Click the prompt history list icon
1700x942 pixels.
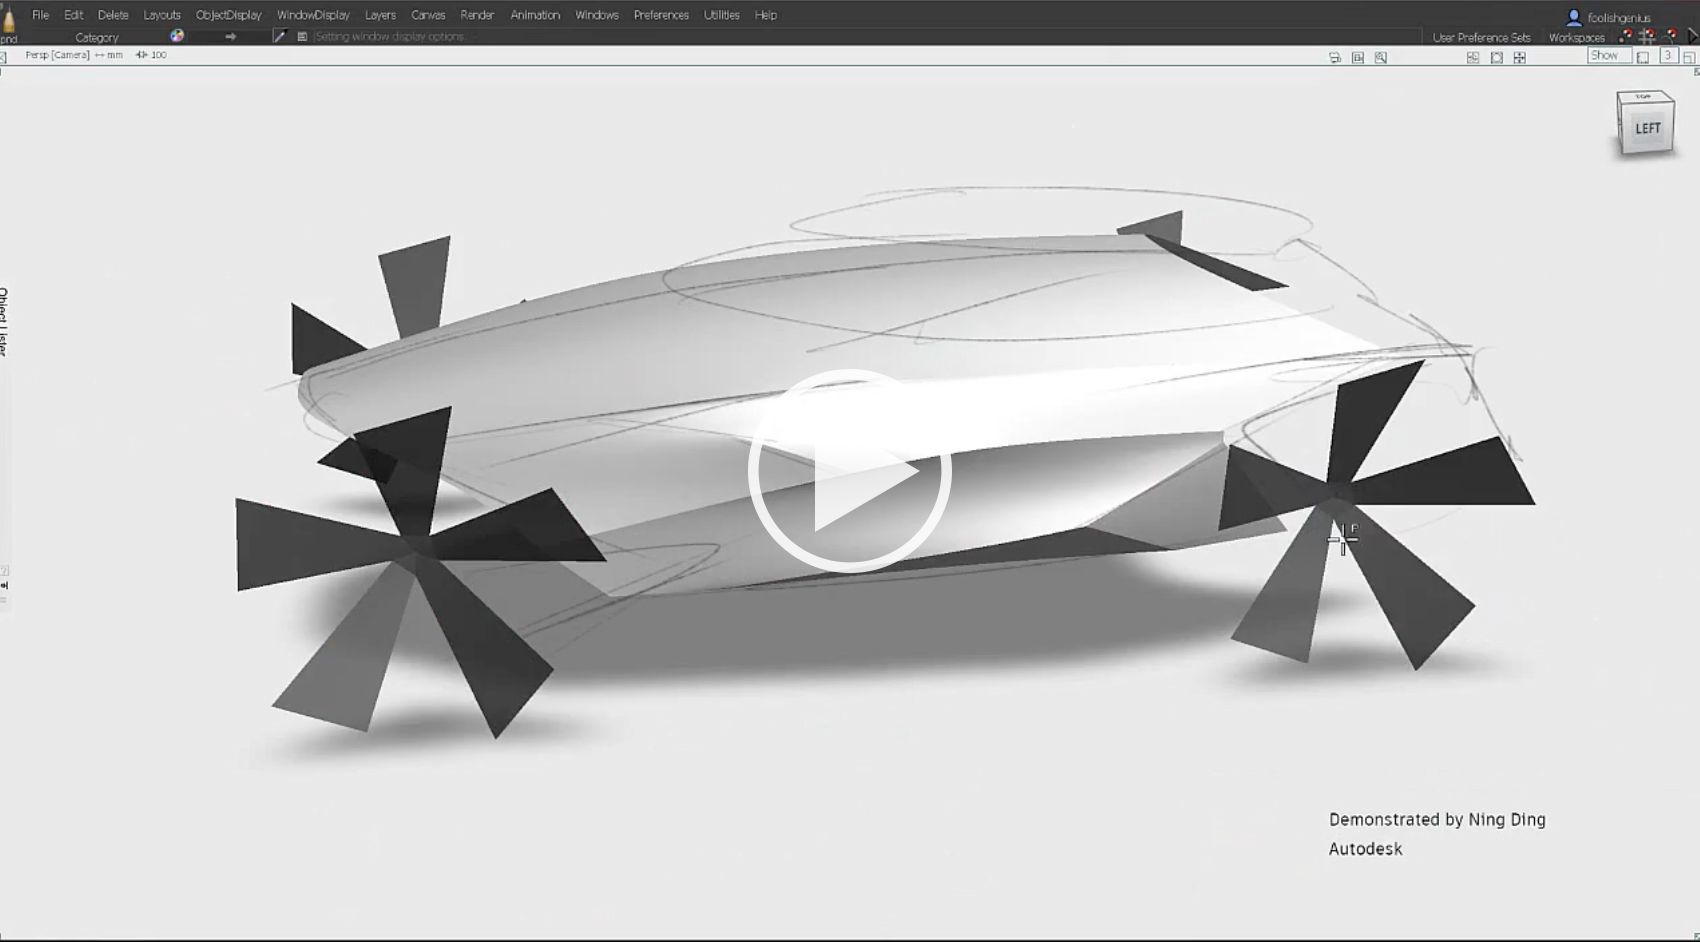(302, 36)
